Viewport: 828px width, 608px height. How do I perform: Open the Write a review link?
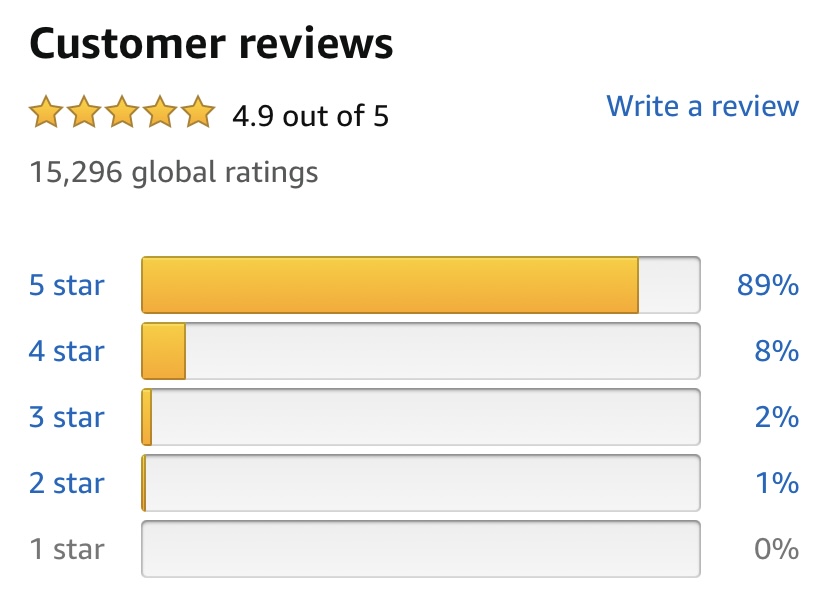[702, 106]
